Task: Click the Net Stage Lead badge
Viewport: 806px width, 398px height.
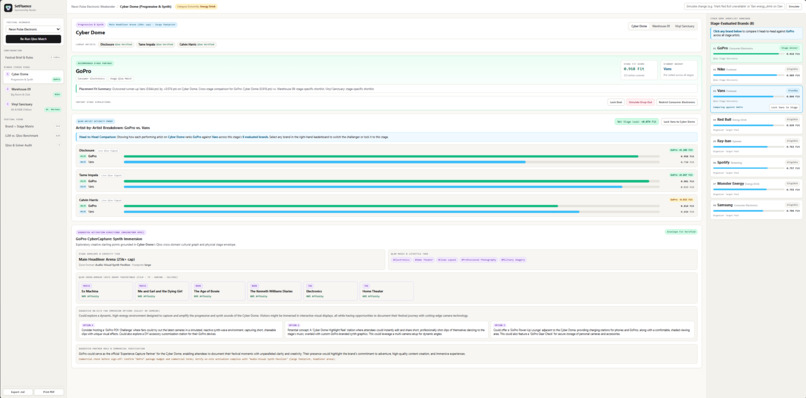Action: 636,122
